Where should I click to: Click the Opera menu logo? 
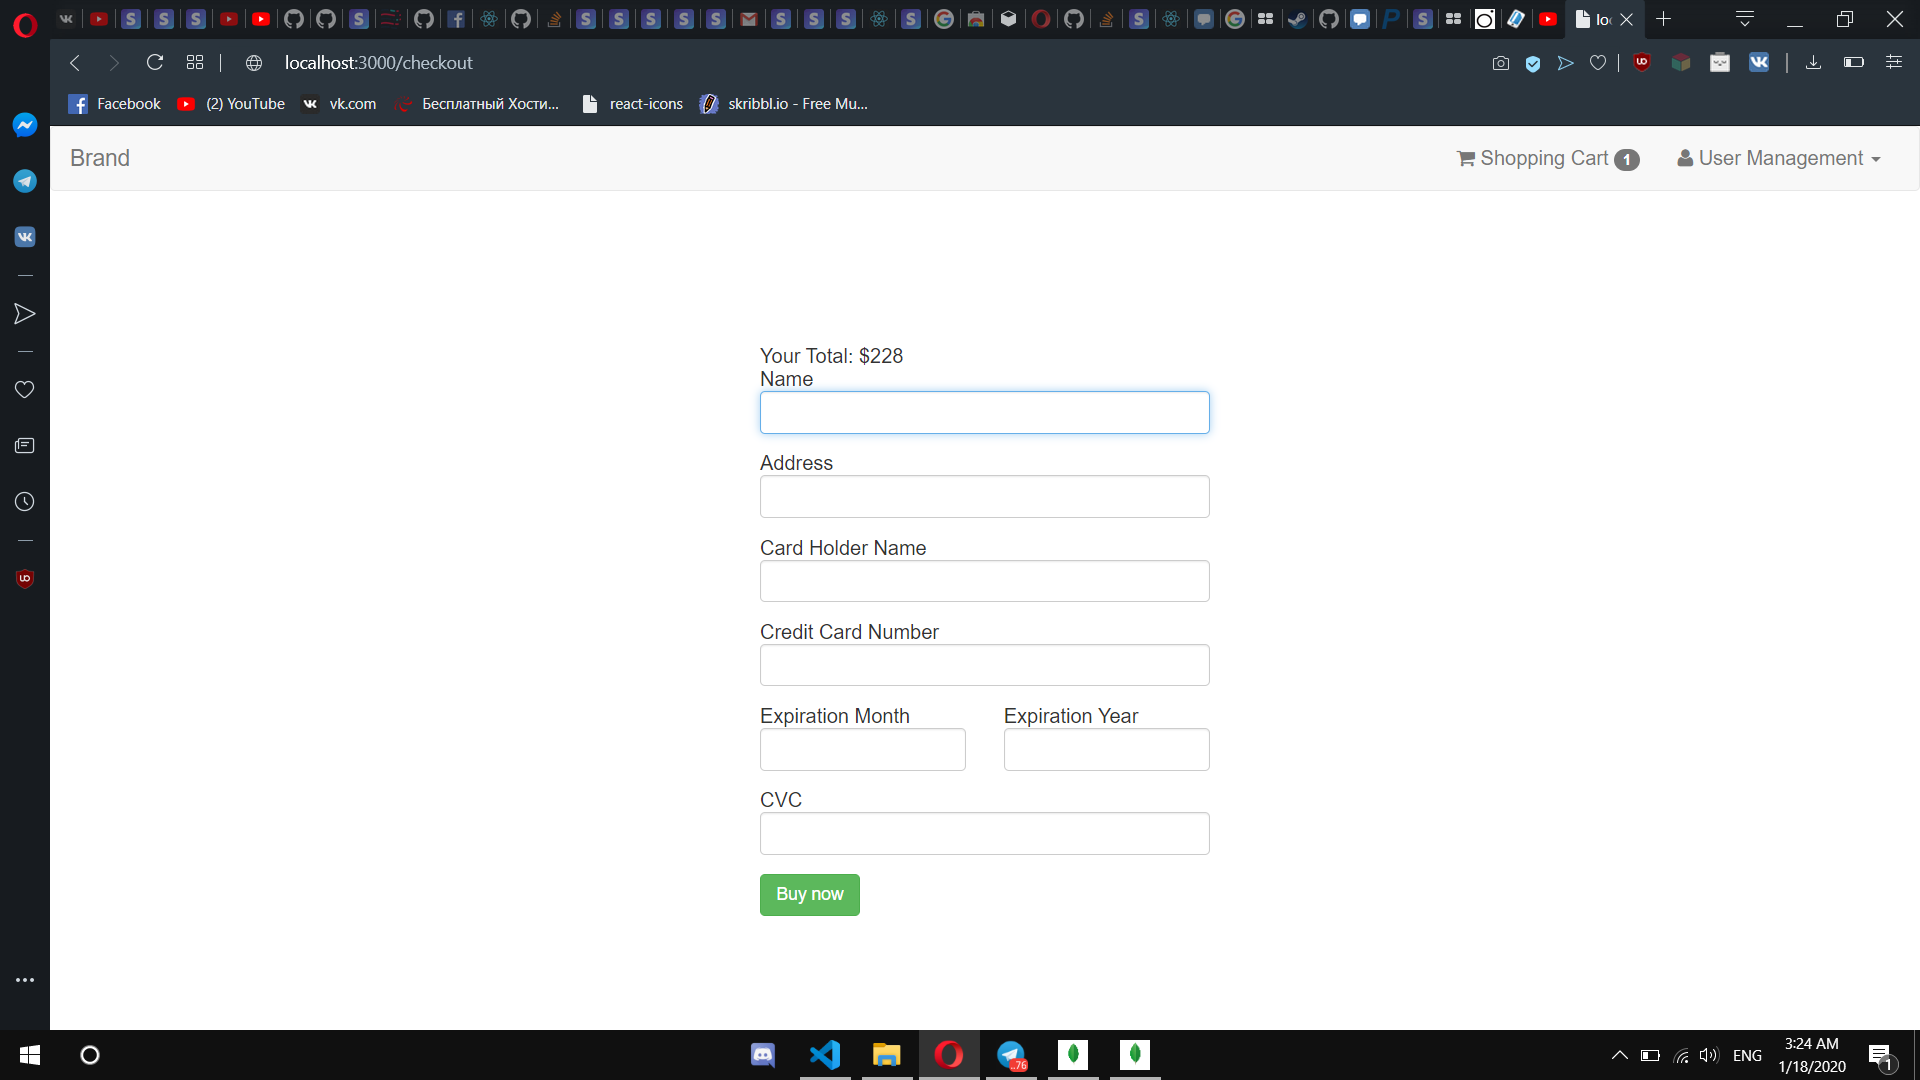25,24
